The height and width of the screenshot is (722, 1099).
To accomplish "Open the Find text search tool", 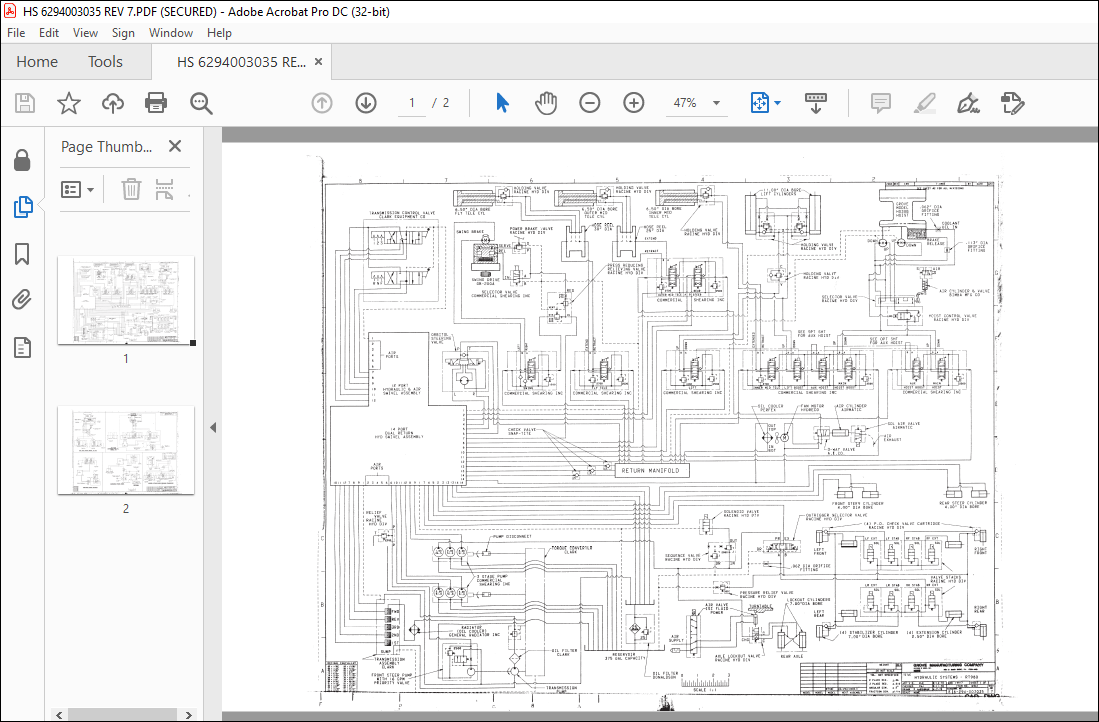I will point(201,103).
